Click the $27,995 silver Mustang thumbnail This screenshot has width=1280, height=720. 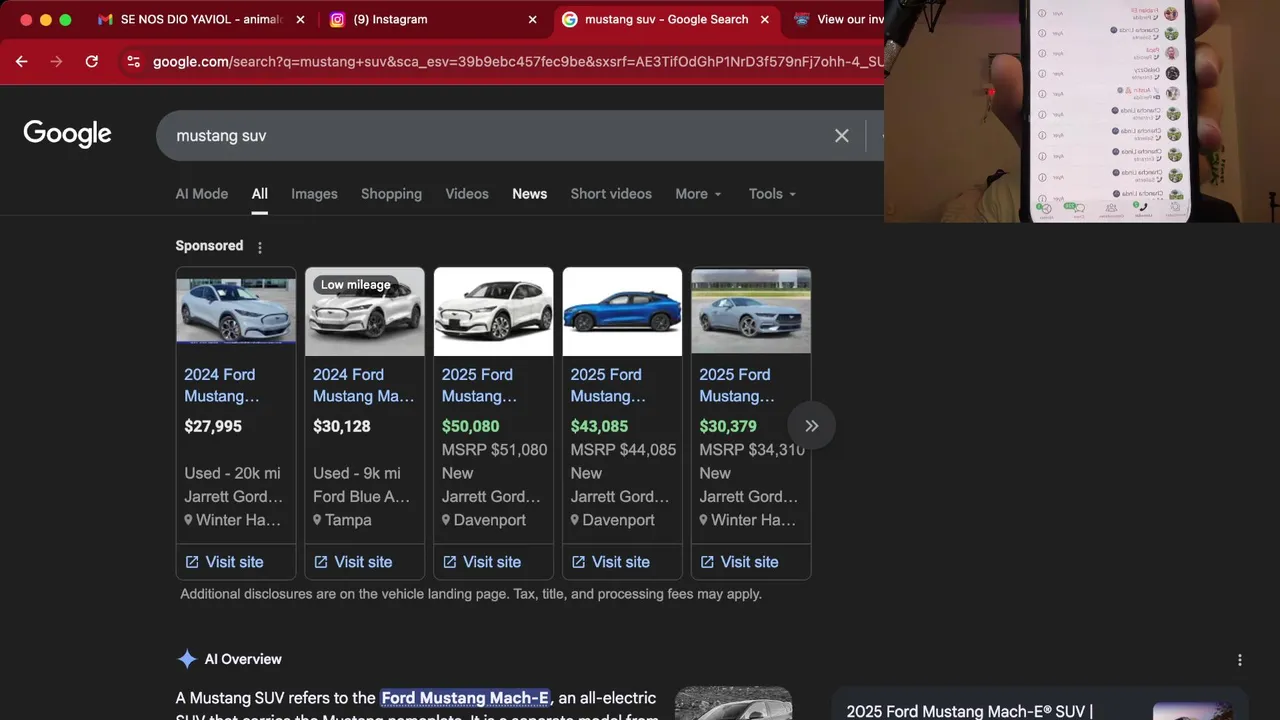click(x=236, y=311)
